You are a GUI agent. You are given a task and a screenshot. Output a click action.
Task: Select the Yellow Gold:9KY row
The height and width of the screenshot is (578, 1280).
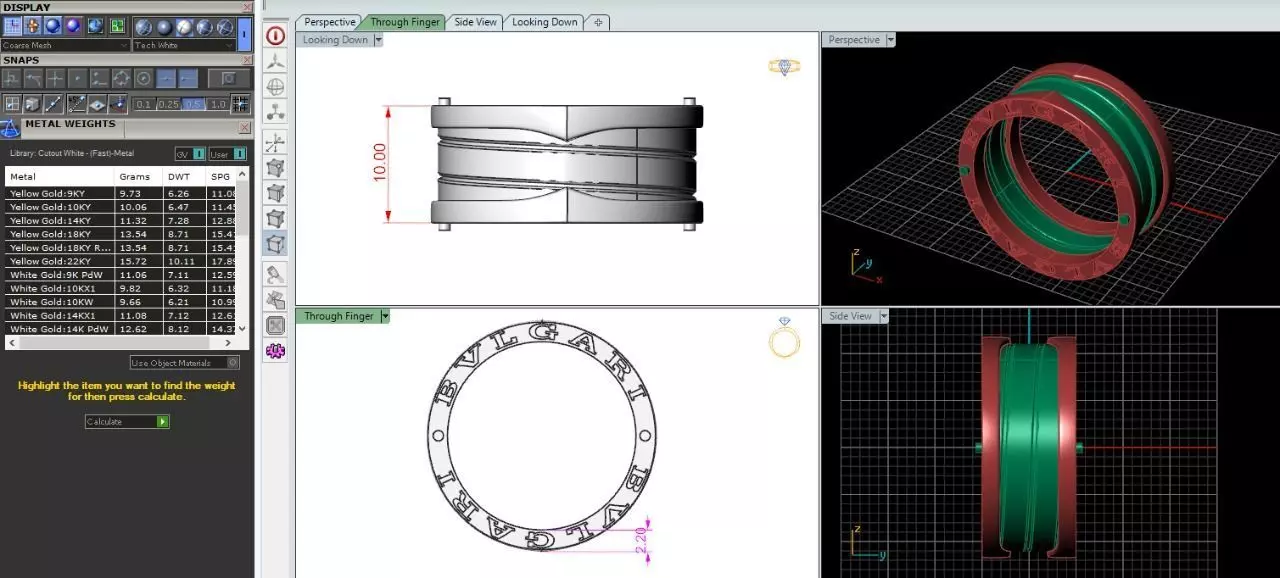[121, 193]
